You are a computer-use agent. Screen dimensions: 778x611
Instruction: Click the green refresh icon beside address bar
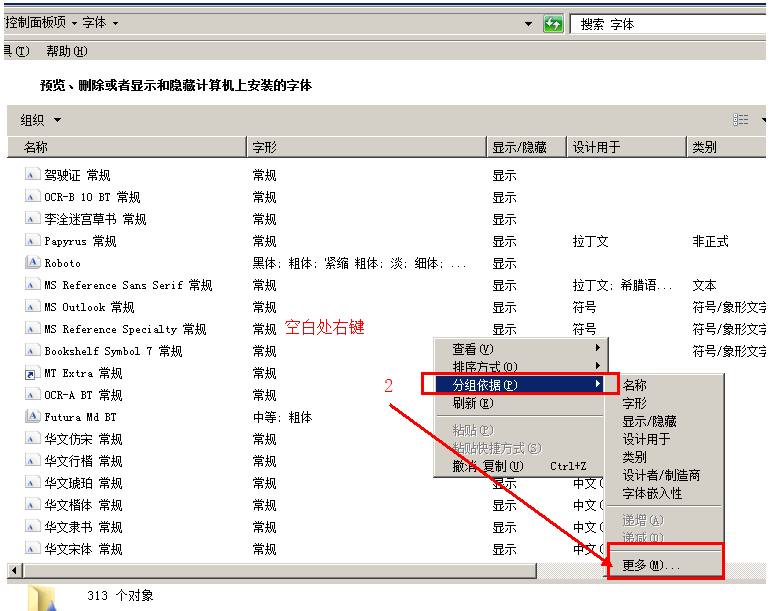coord(553,24)
